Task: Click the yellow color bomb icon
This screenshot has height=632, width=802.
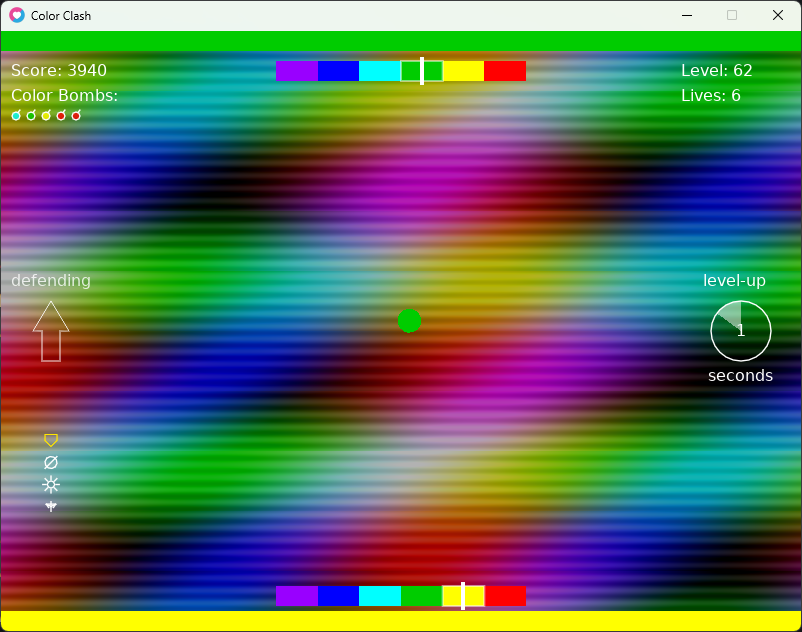Action: (x=46, y=116)
